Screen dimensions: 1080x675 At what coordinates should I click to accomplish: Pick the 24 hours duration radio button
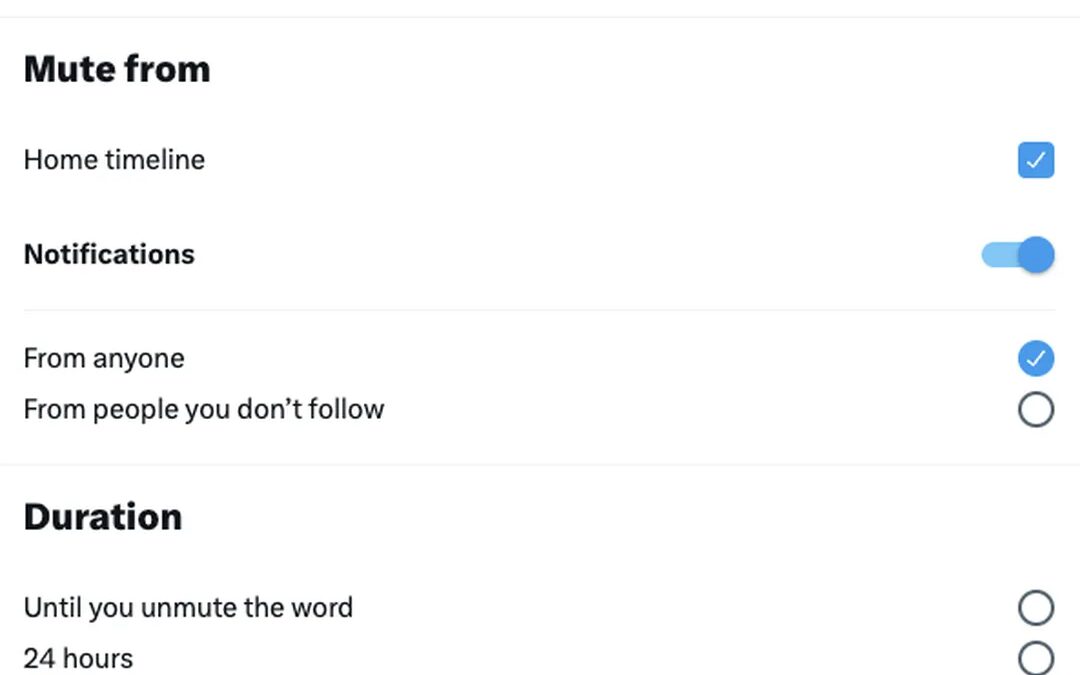coord(1036,658)
